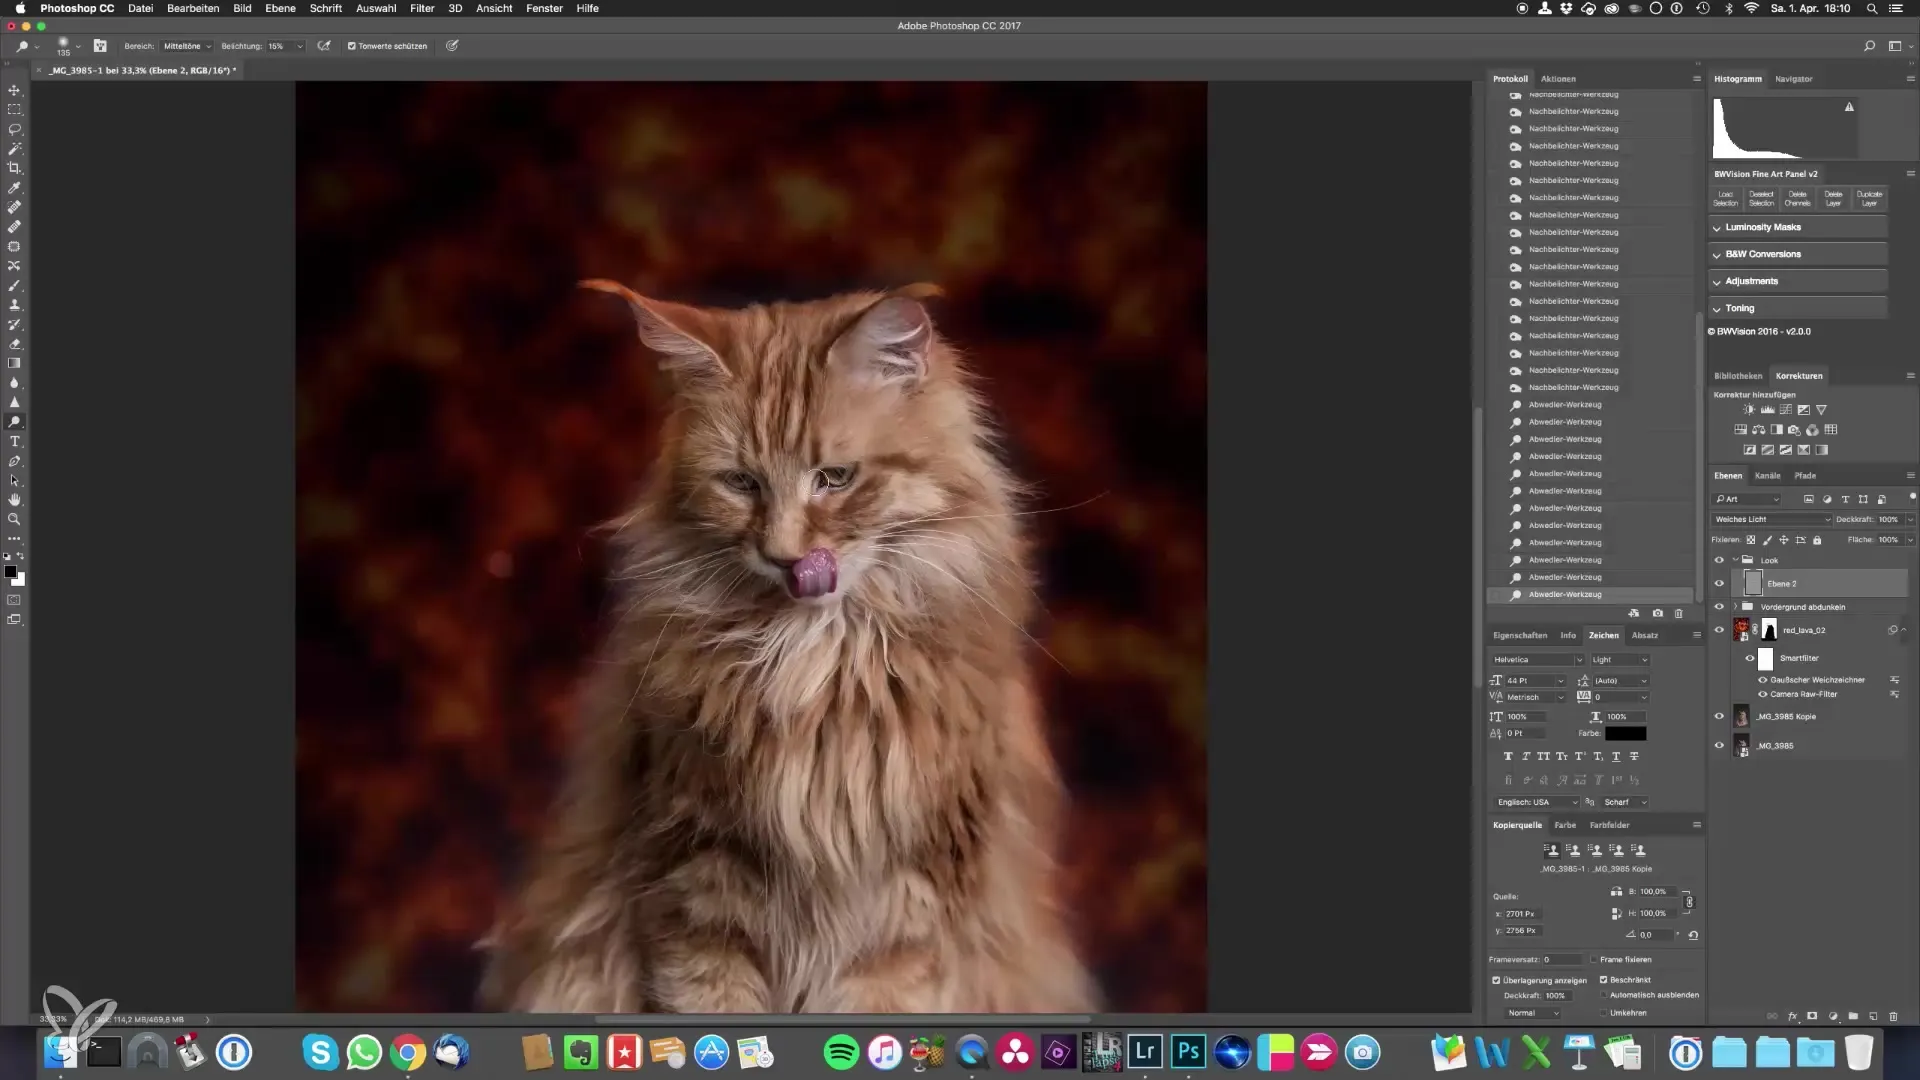Select the Clone Stamp tool
The image size is (1920, 1080).
tap(14, 305)
